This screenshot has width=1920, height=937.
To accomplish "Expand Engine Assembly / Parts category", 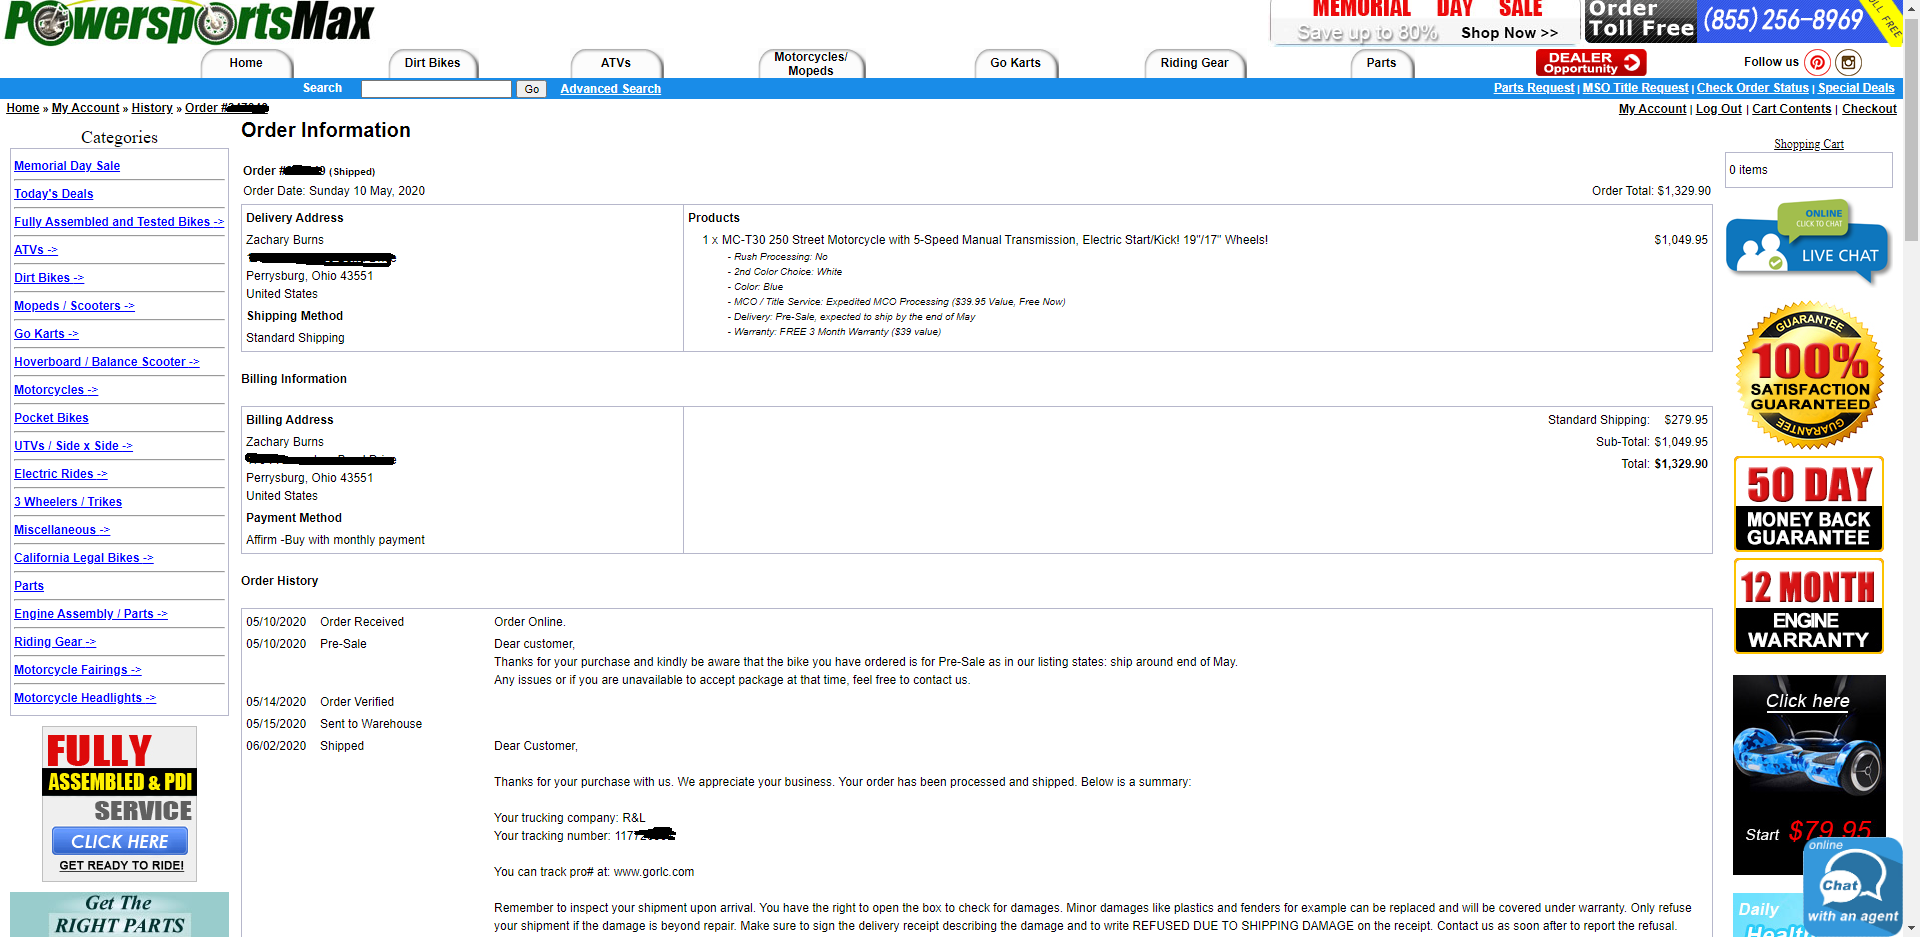I will [x=91, y=614].
